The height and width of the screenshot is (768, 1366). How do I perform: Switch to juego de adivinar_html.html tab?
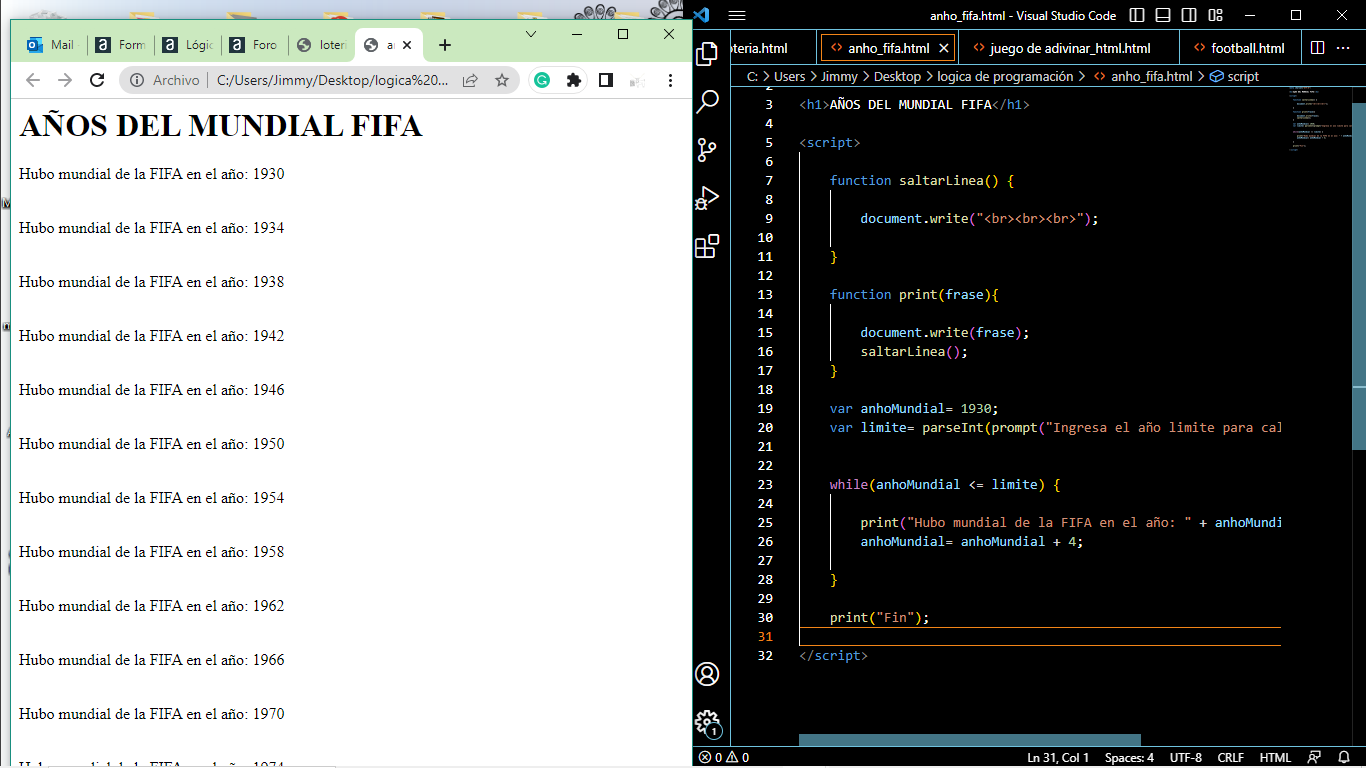1069,48
